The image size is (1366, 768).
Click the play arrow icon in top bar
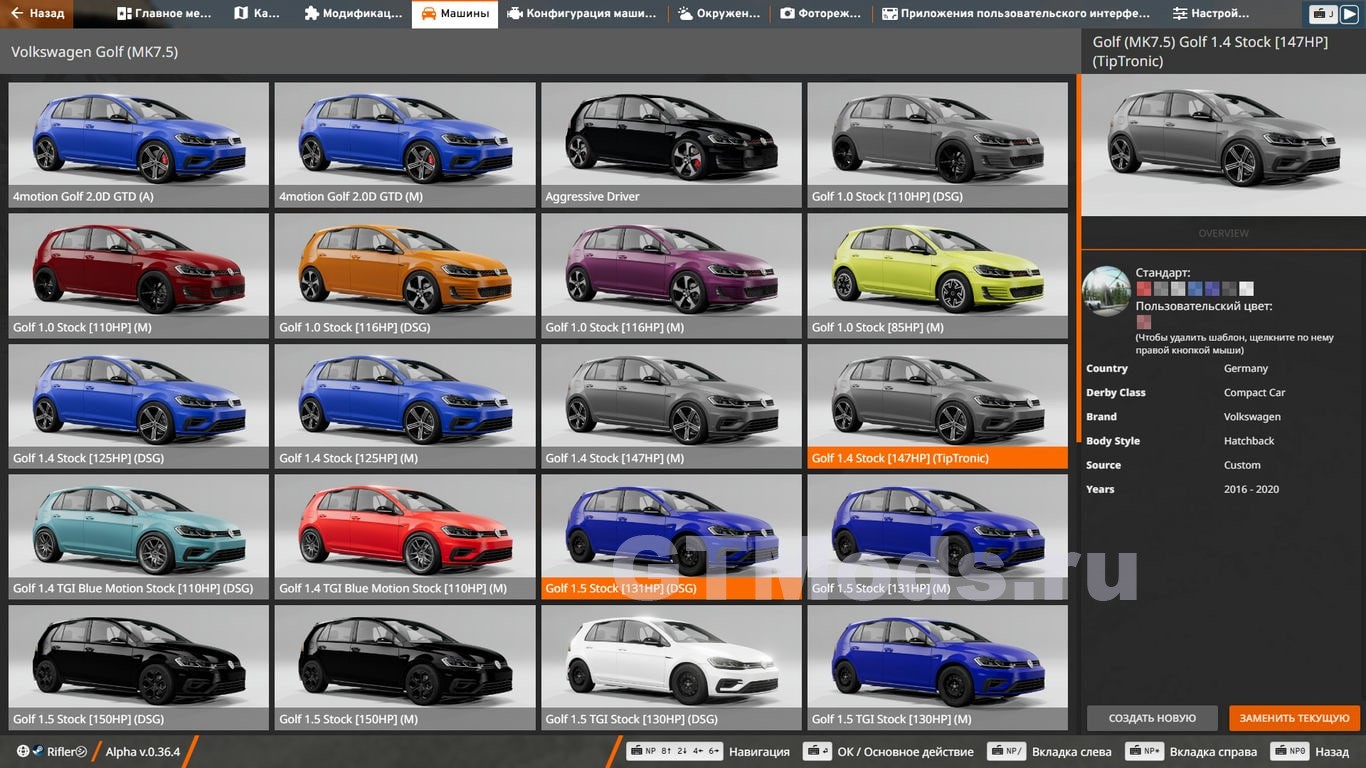[1349, 14]
